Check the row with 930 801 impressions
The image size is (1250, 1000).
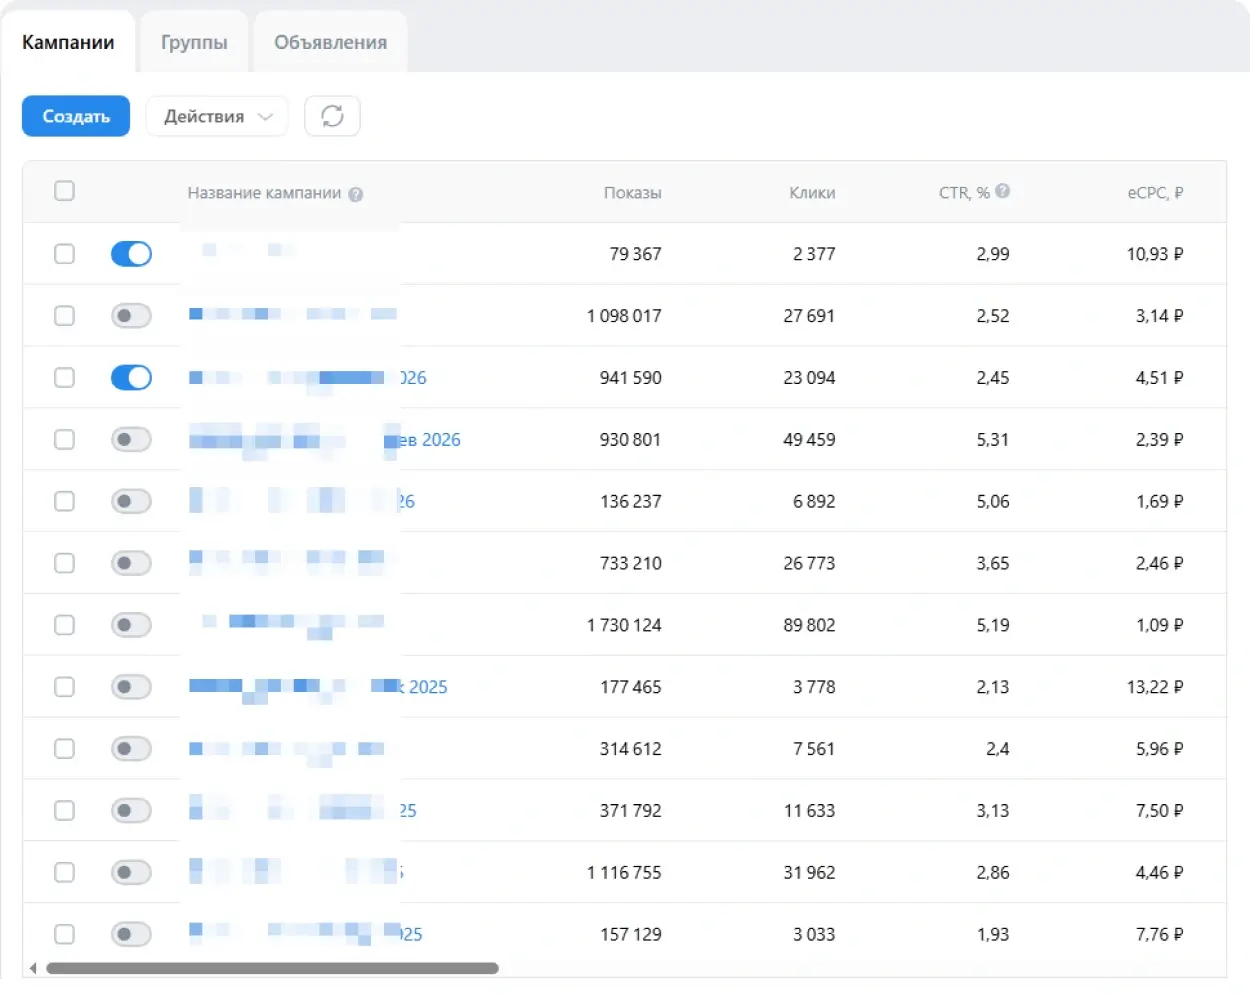[64, 440]
